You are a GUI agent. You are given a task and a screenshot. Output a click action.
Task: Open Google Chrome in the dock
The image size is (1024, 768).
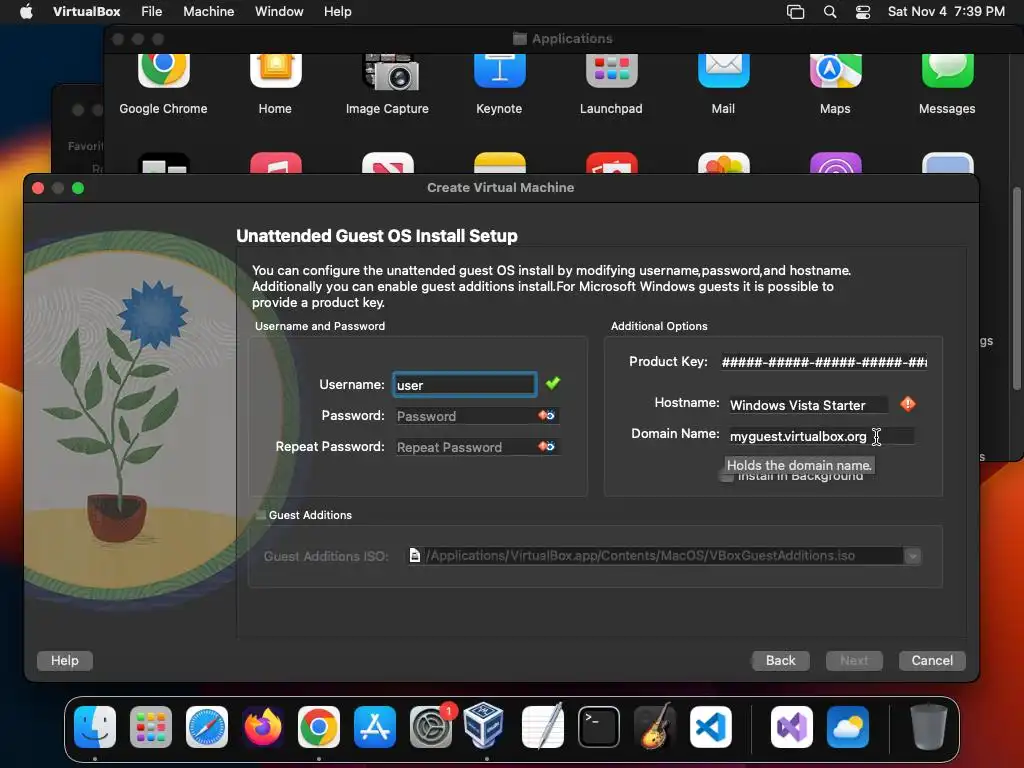(x=319, y=727)
